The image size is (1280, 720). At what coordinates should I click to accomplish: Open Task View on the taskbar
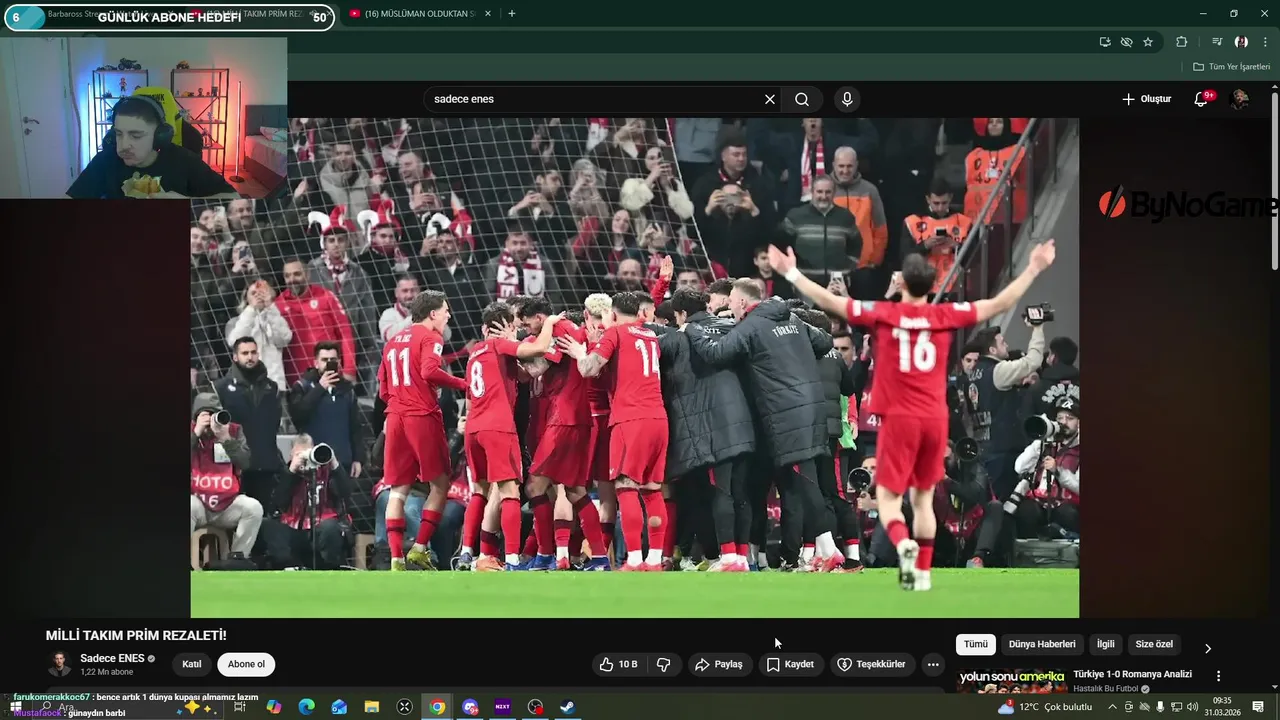(240, 707)
